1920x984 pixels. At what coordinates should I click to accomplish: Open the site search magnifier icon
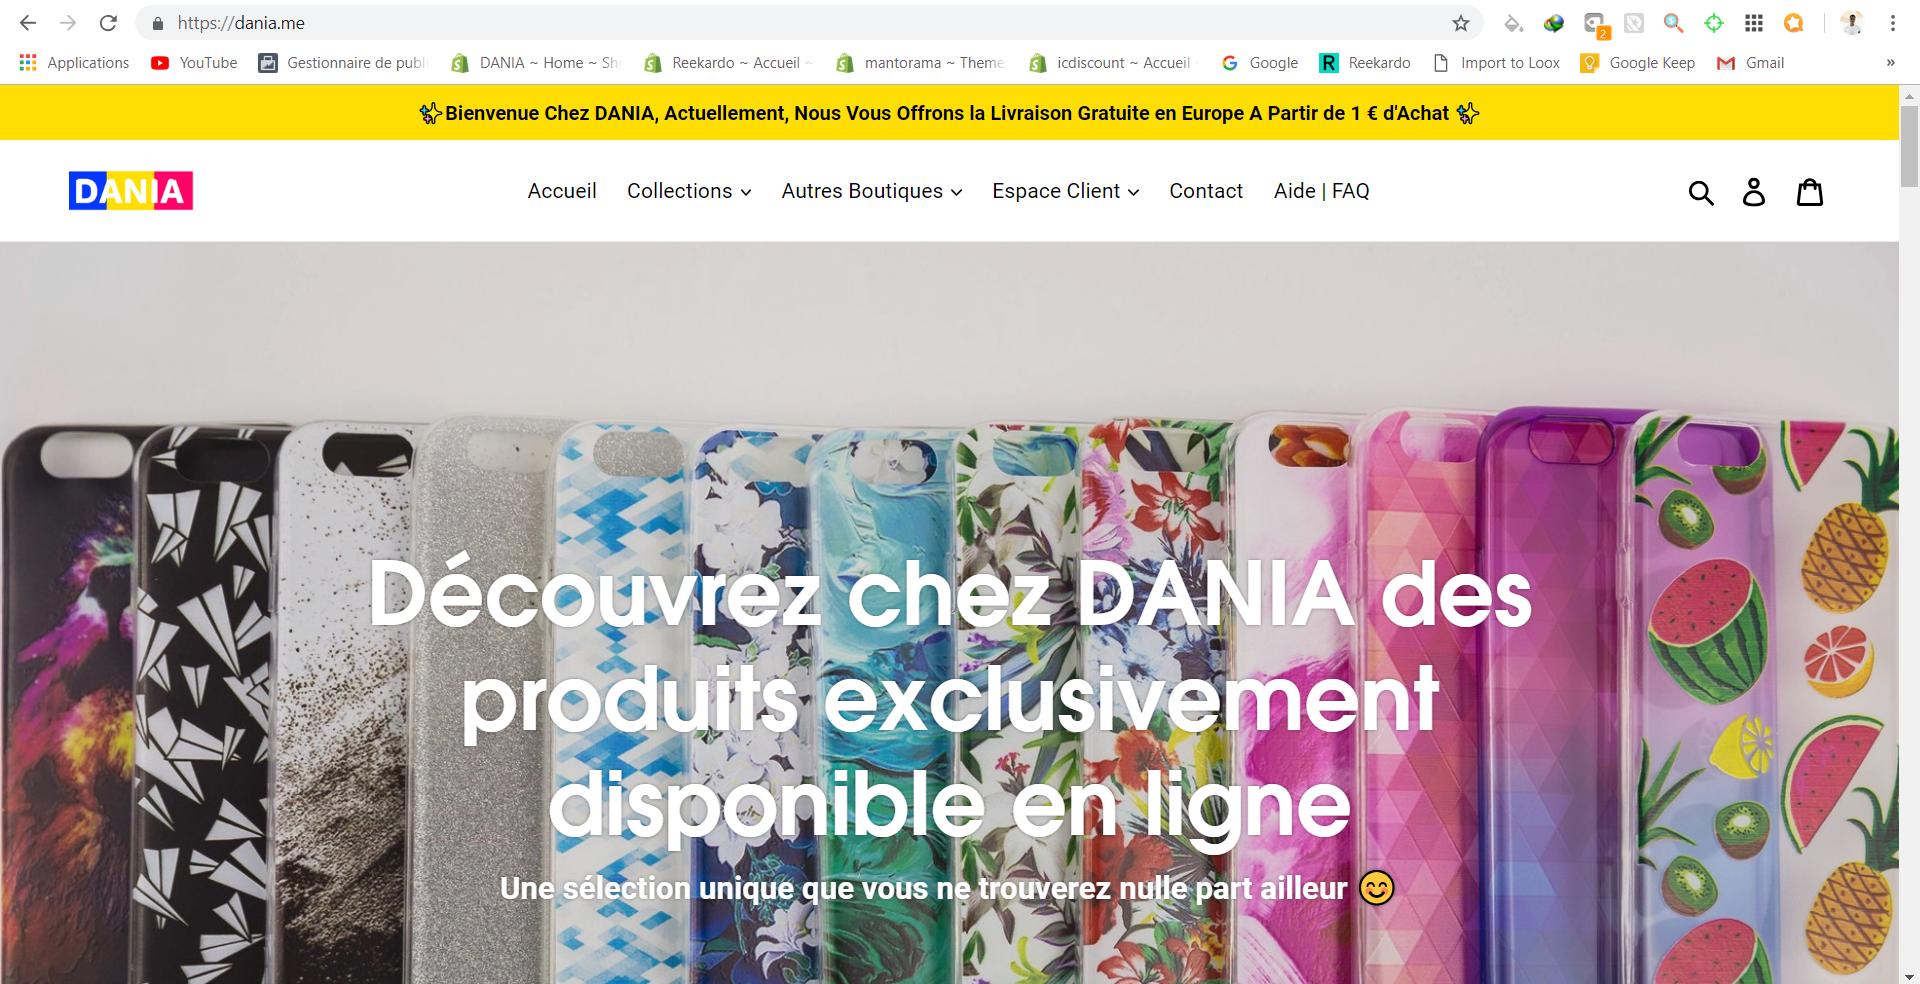(x=1701, y=192)
